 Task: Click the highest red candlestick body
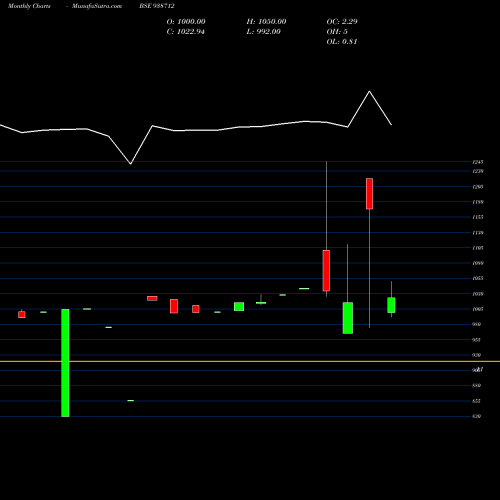click(369, 194)
